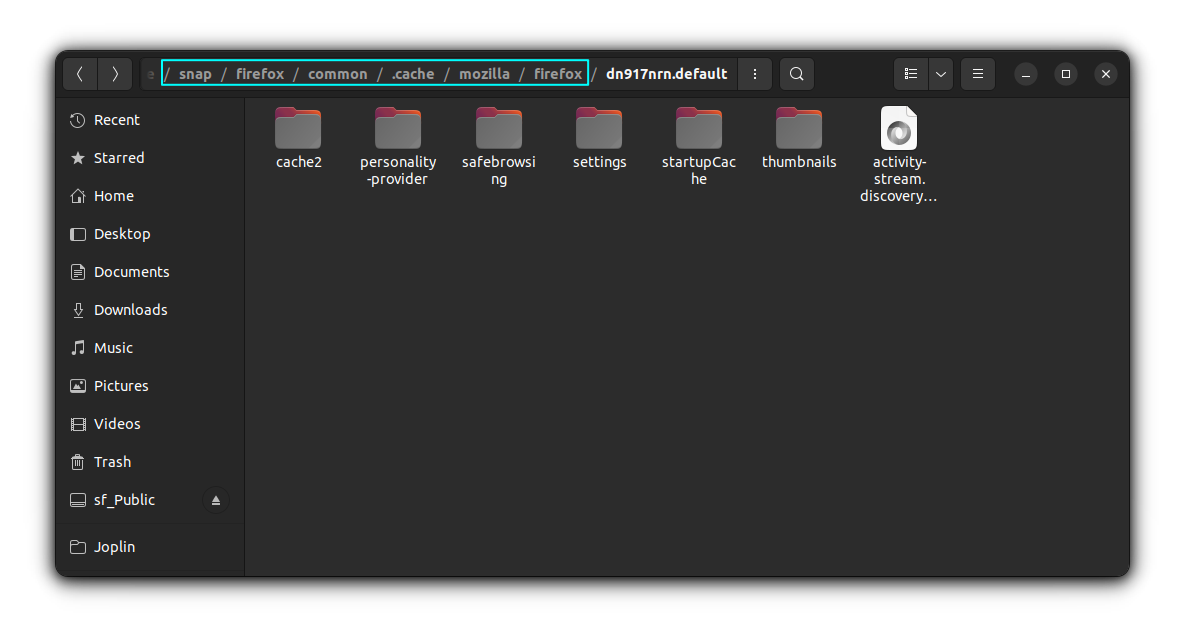Viewport: 1185px width, 637px height.
Task: Eject the sf_Public drive
Action: click(216, 499)
